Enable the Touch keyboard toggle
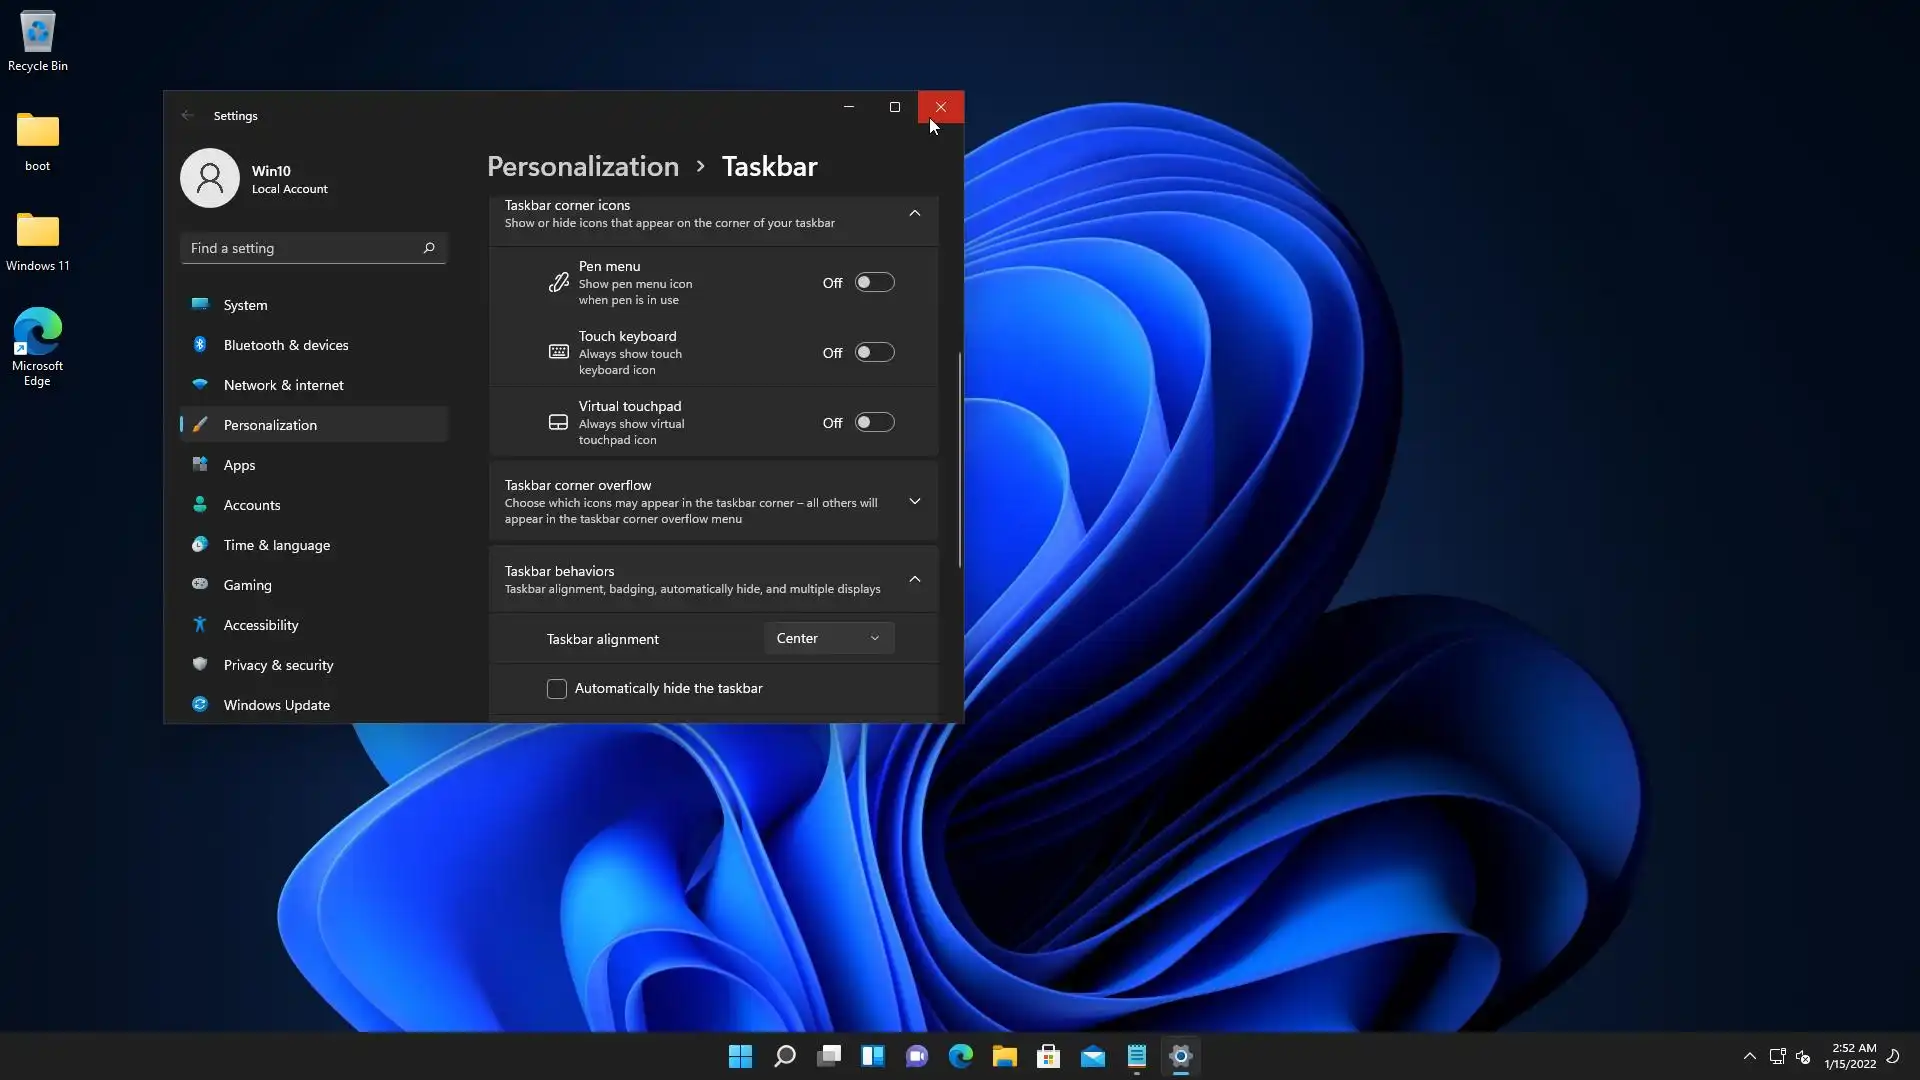1920x1080 pixels. [874, 353]
